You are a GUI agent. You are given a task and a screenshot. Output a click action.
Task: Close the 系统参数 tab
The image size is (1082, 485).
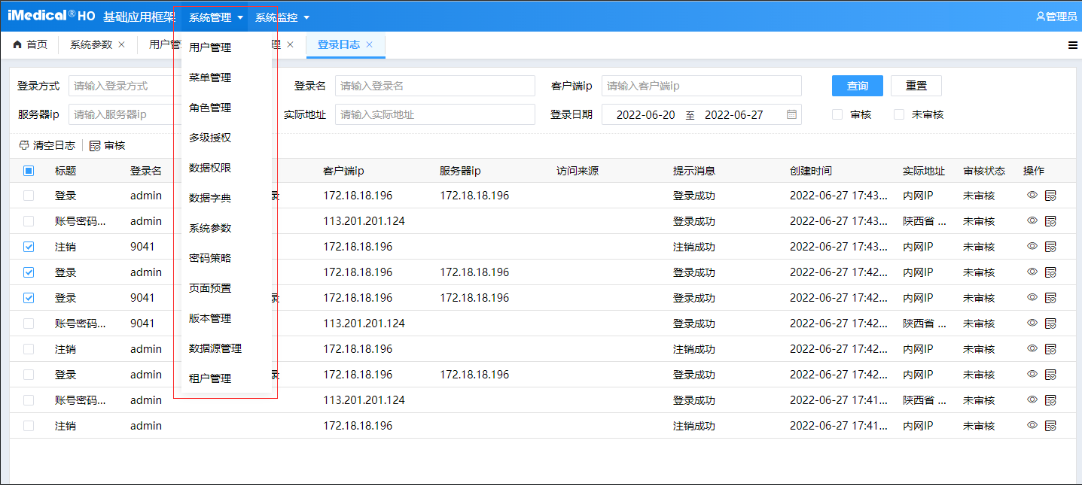tap(121, 45)
